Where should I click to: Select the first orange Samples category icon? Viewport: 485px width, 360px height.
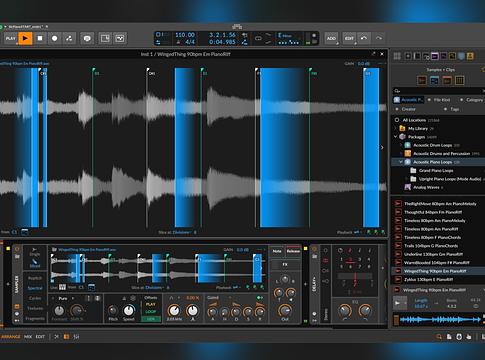422,80
